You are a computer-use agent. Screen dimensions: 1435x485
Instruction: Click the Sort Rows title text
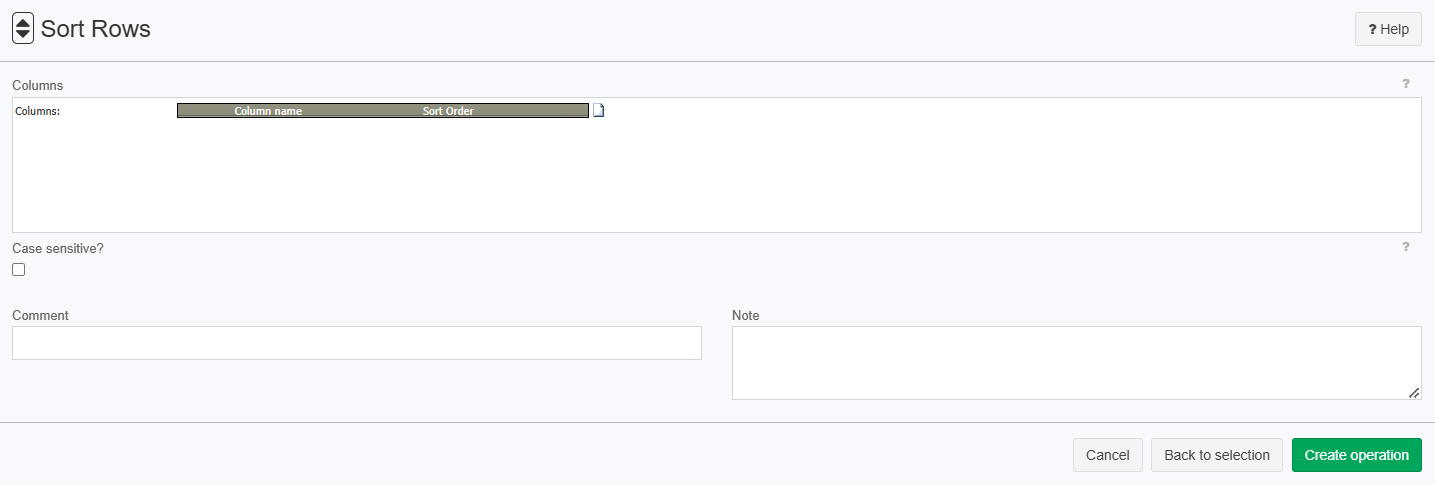click(x=96, y=29)
